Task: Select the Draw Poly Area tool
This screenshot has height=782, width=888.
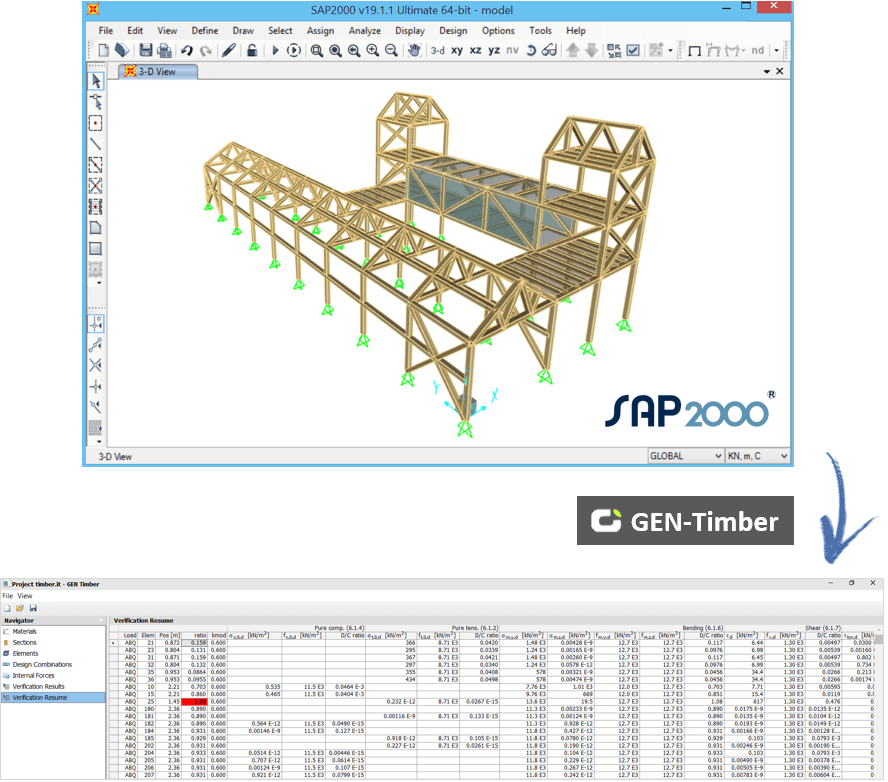Action: (x=96, y=228)
